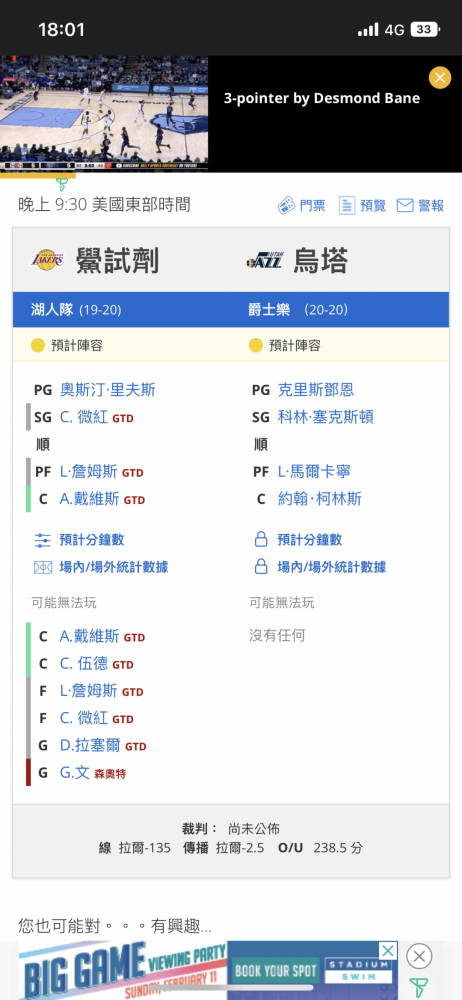Tap the BOOK YOUR SPOT ad button
Viewport: 462px width, 1000px height.
[275, 971]
